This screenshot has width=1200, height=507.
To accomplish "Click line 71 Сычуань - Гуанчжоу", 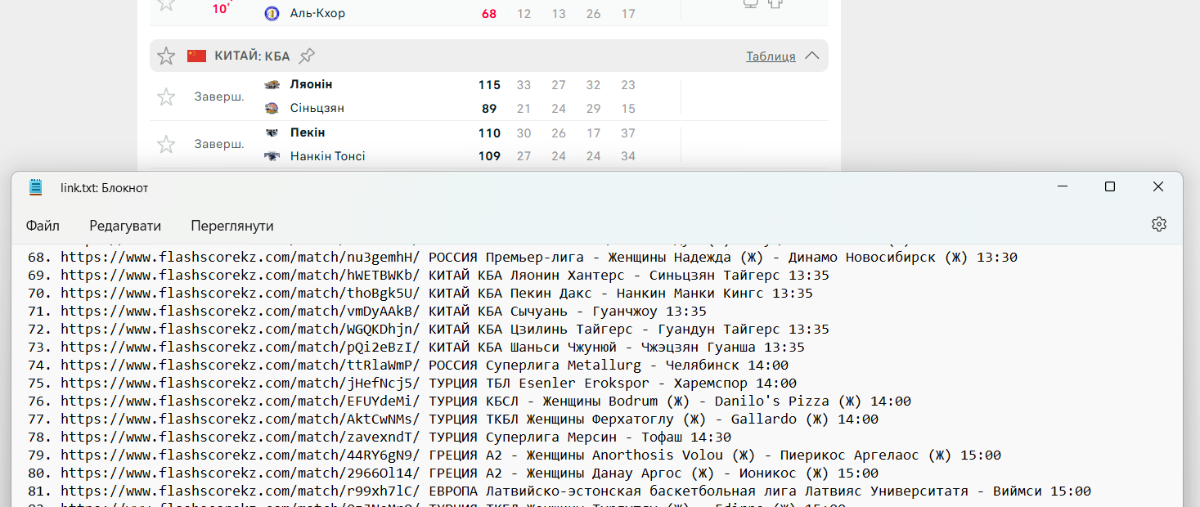I will point(367,311).
